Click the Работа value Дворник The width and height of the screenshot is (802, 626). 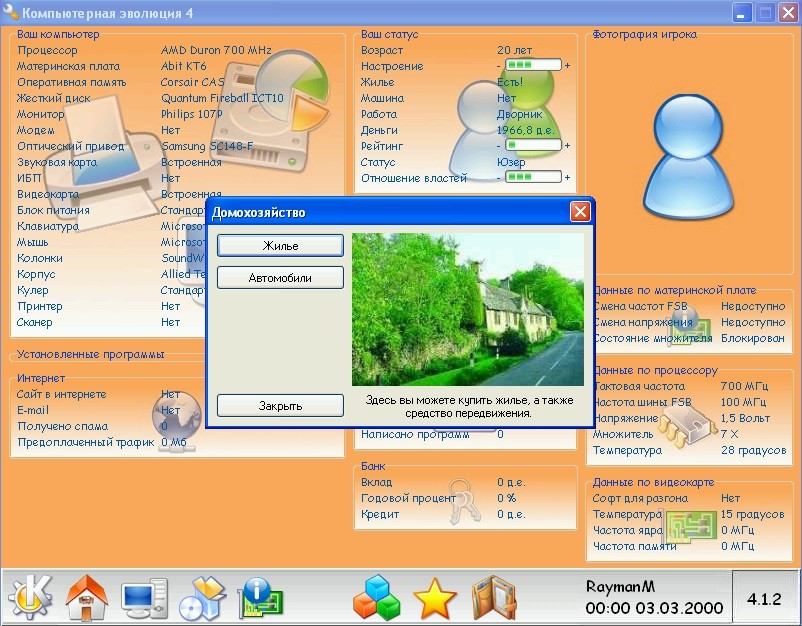click(x=519, y=114)
